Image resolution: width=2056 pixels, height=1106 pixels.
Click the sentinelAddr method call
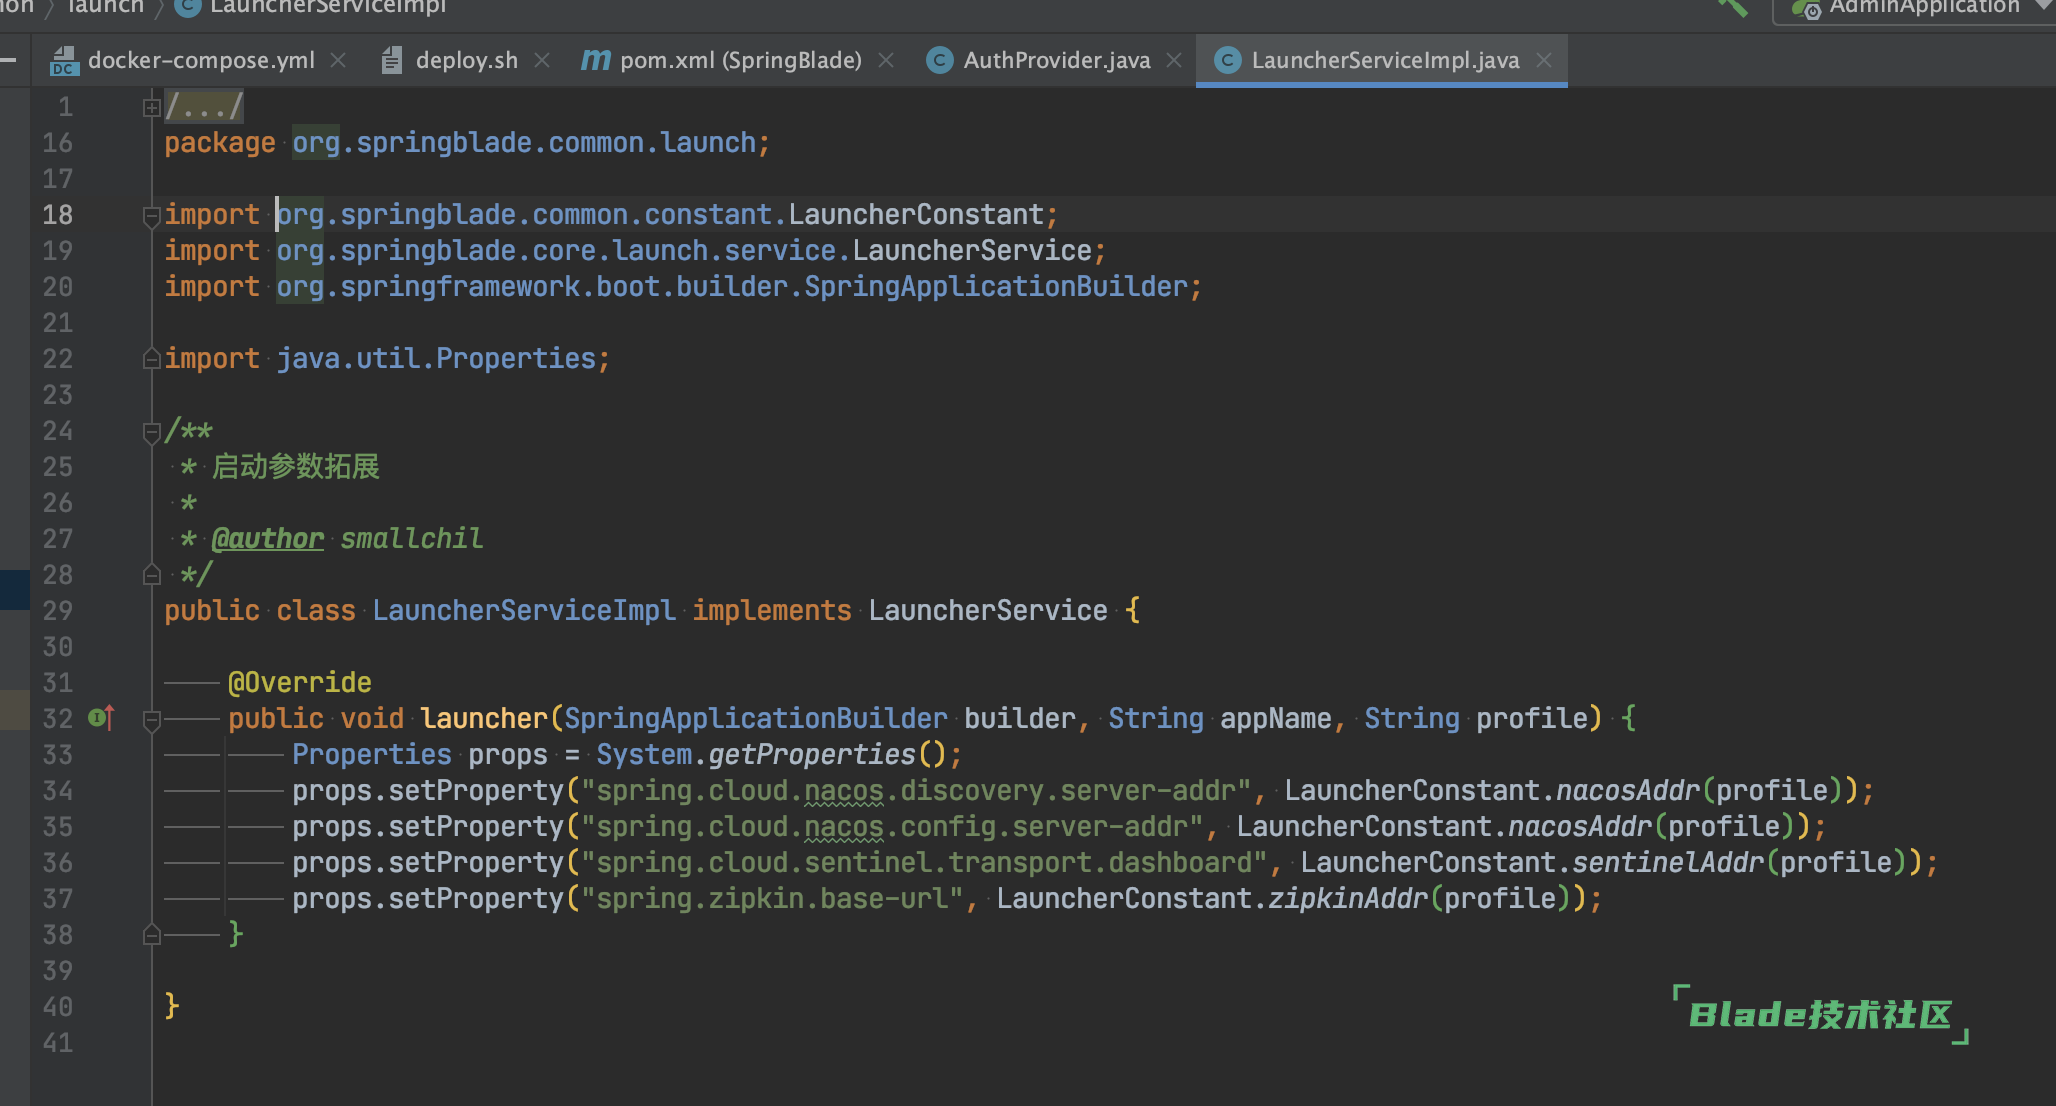(x=1668, y=862)
